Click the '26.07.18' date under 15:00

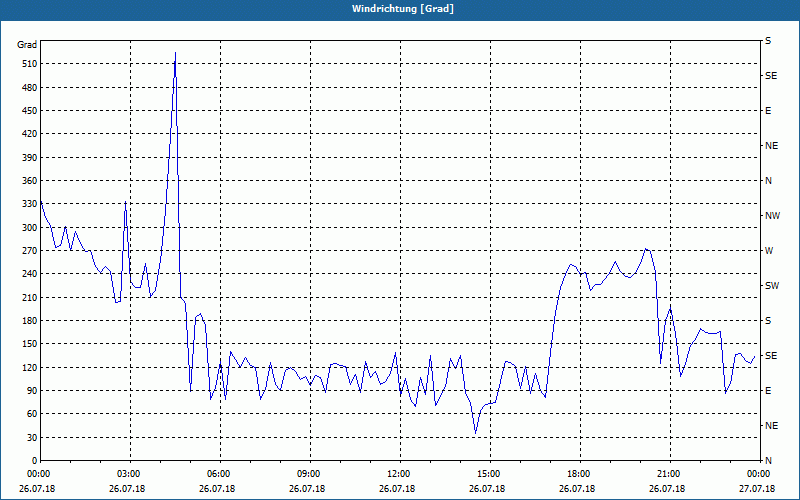487,489
